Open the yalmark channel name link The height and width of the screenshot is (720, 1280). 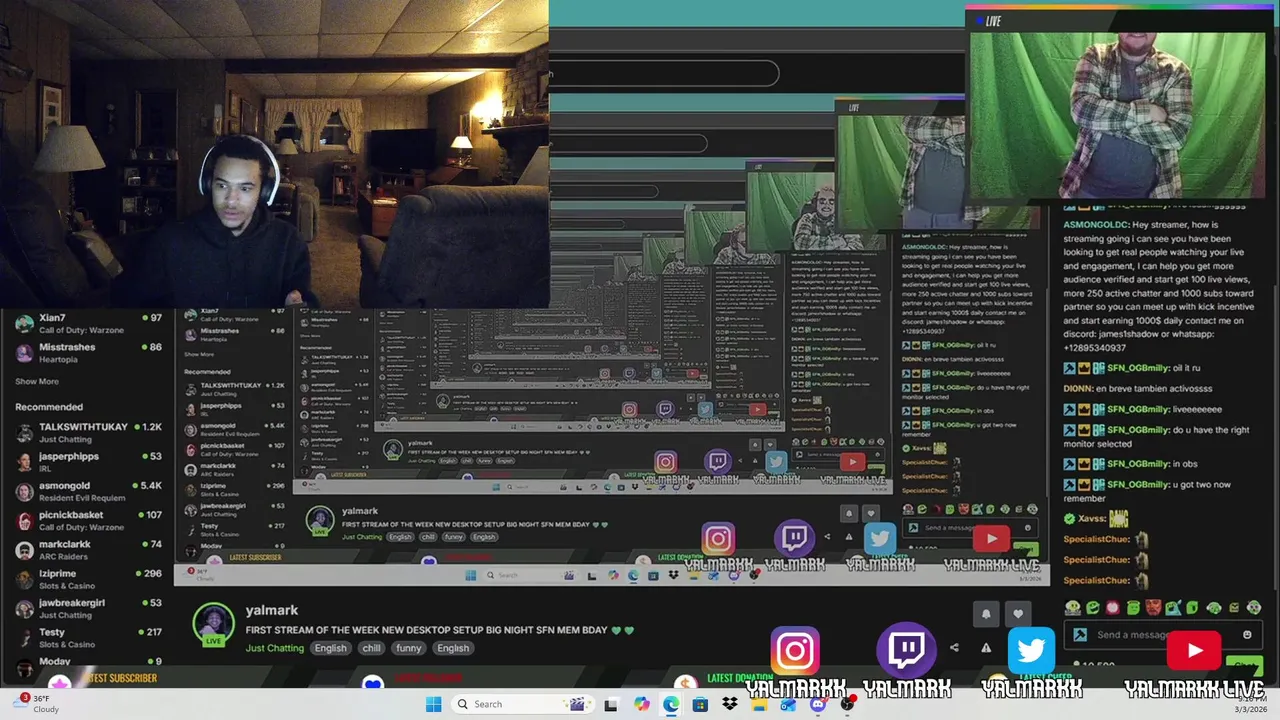(x=272, y=610)
